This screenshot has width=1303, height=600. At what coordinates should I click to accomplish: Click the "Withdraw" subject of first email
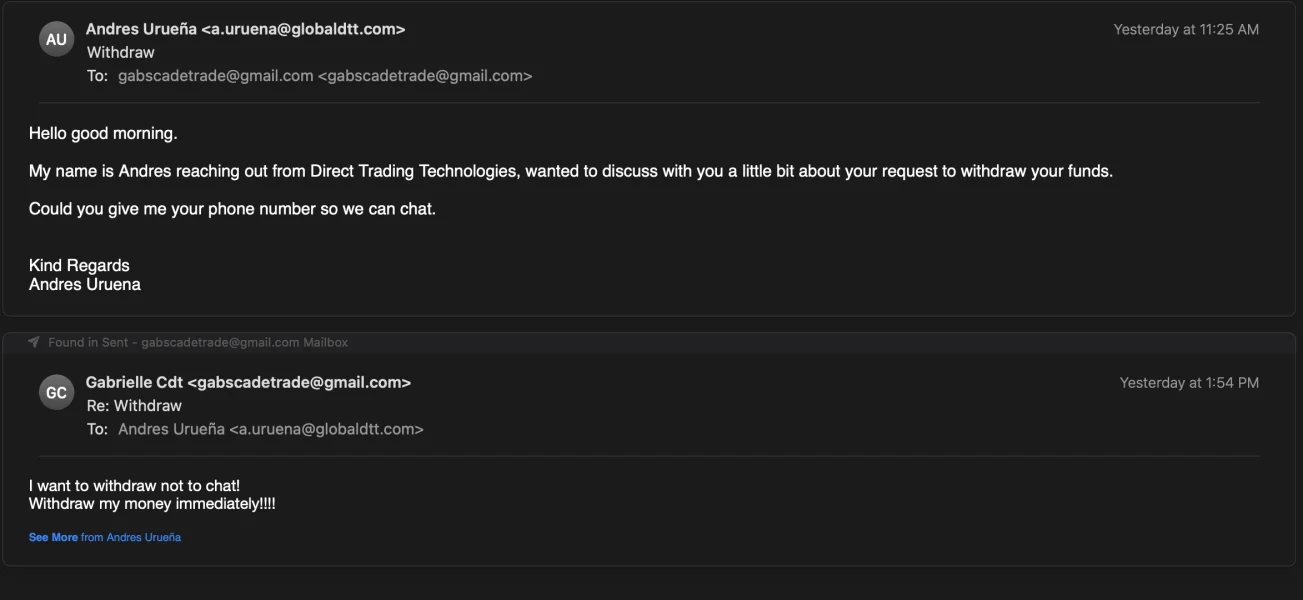pos(120,52)
